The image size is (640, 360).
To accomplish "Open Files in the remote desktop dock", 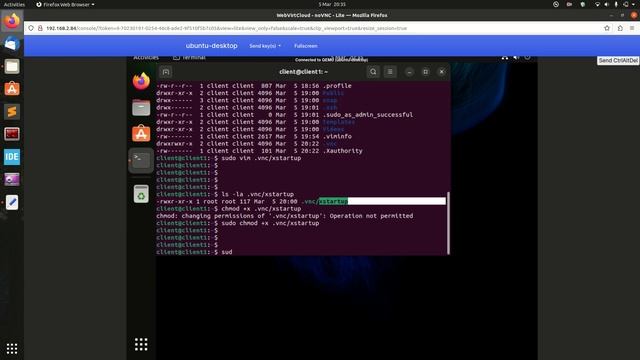I will pyautogui.click(x=141, y=108).
